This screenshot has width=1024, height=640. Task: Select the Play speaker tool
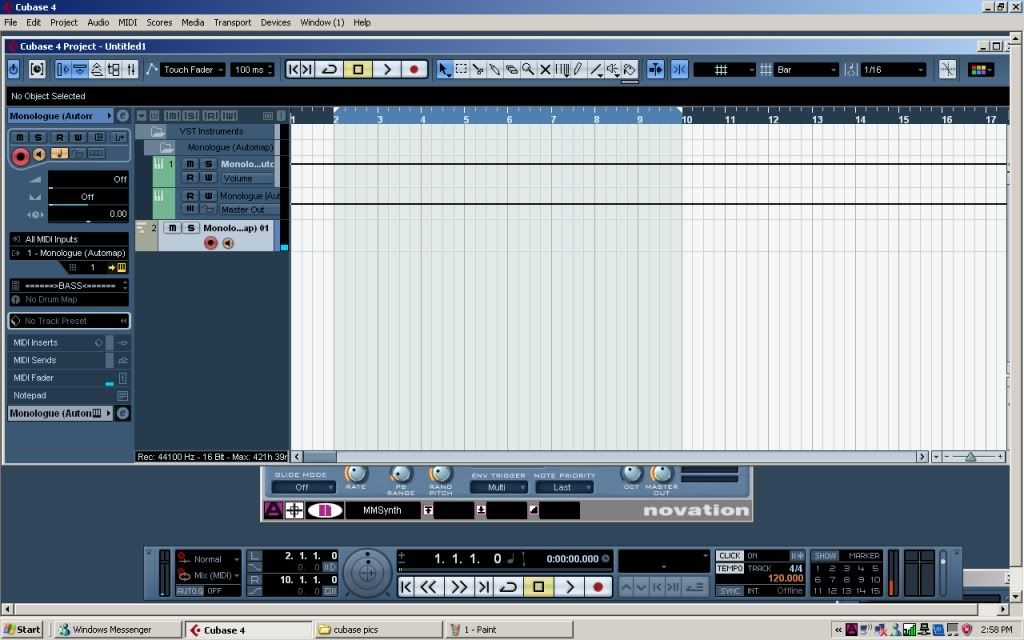coord(613,69)
